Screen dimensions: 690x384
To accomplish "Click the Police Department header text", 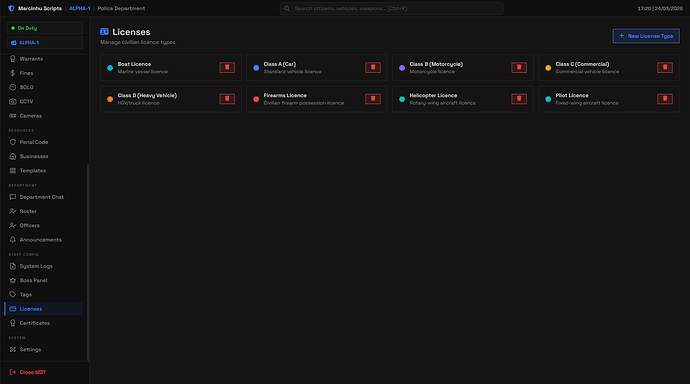I will (x=121, y=8).
